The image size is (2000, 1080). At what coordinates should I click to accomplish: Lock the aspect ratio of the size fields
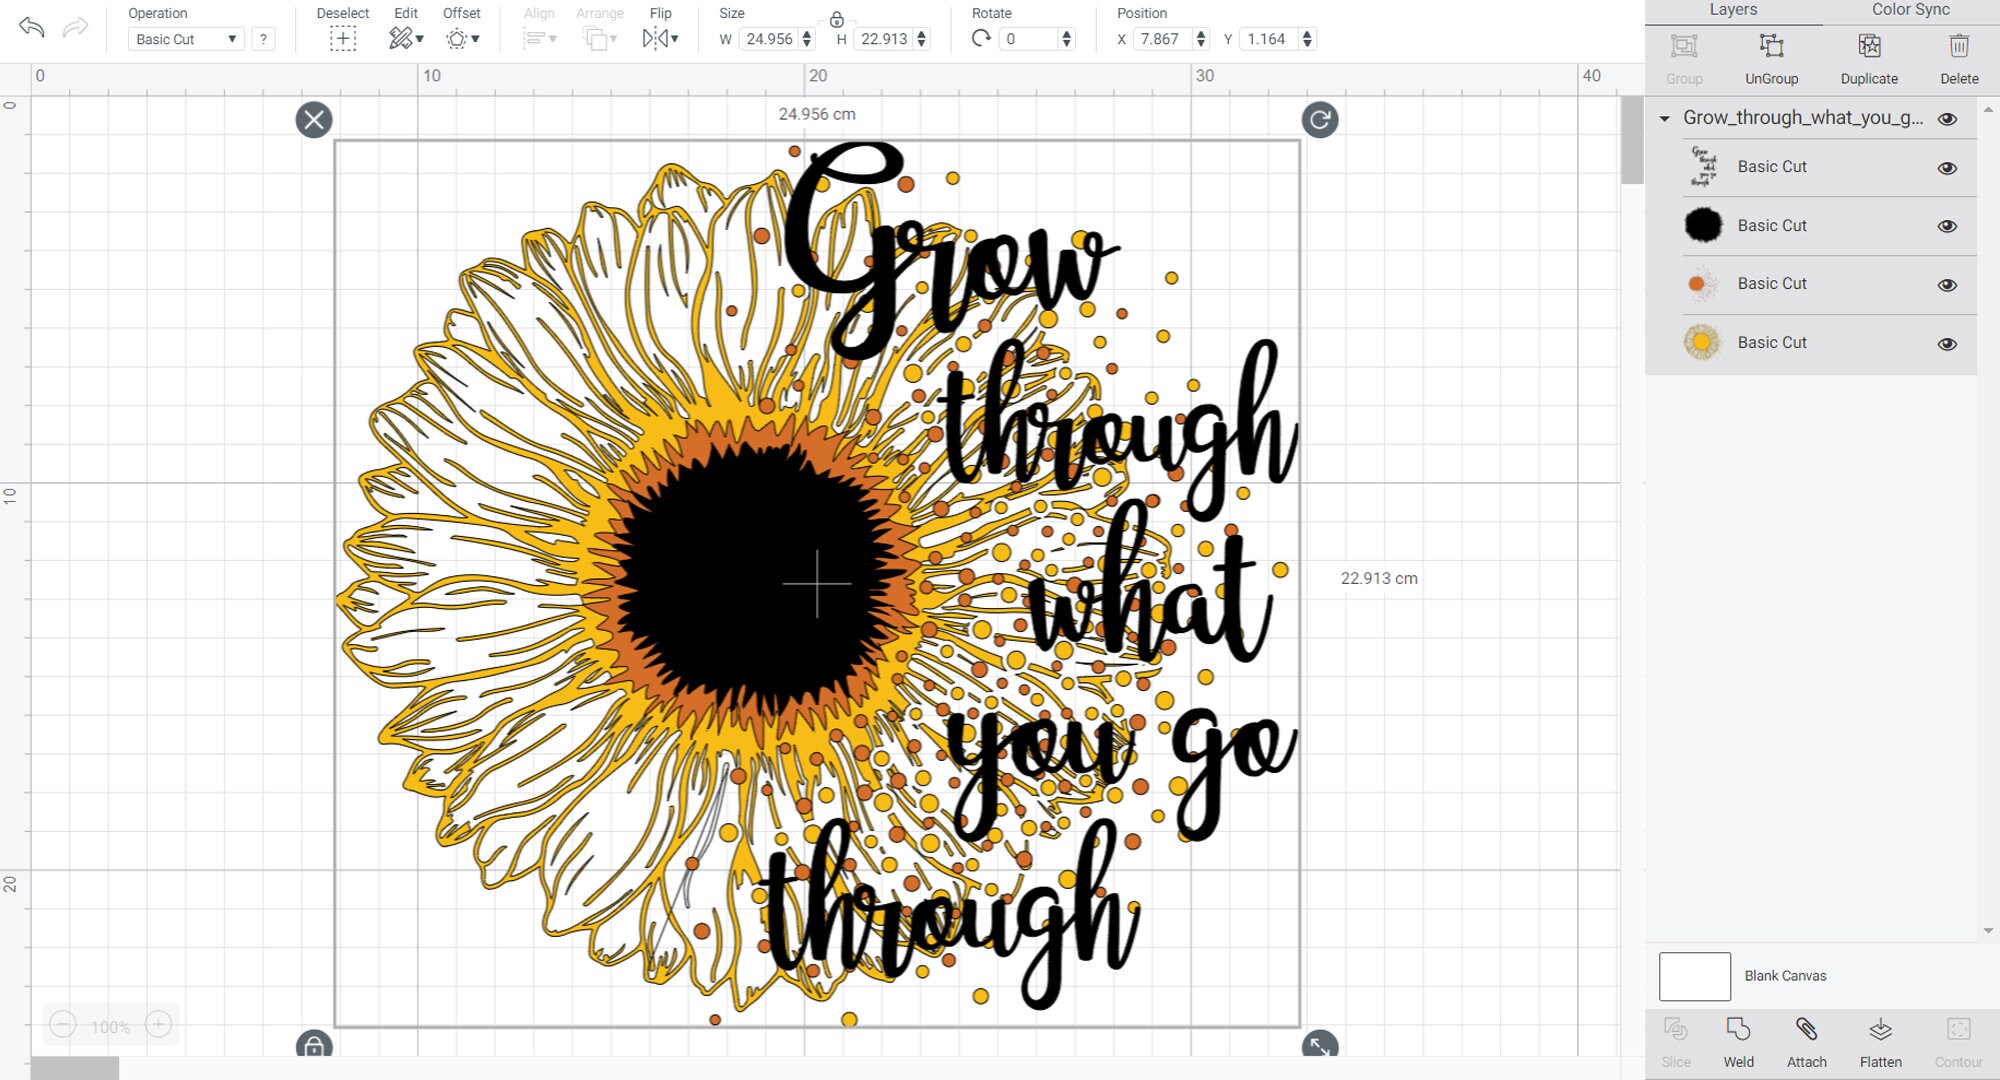(836, 20)
